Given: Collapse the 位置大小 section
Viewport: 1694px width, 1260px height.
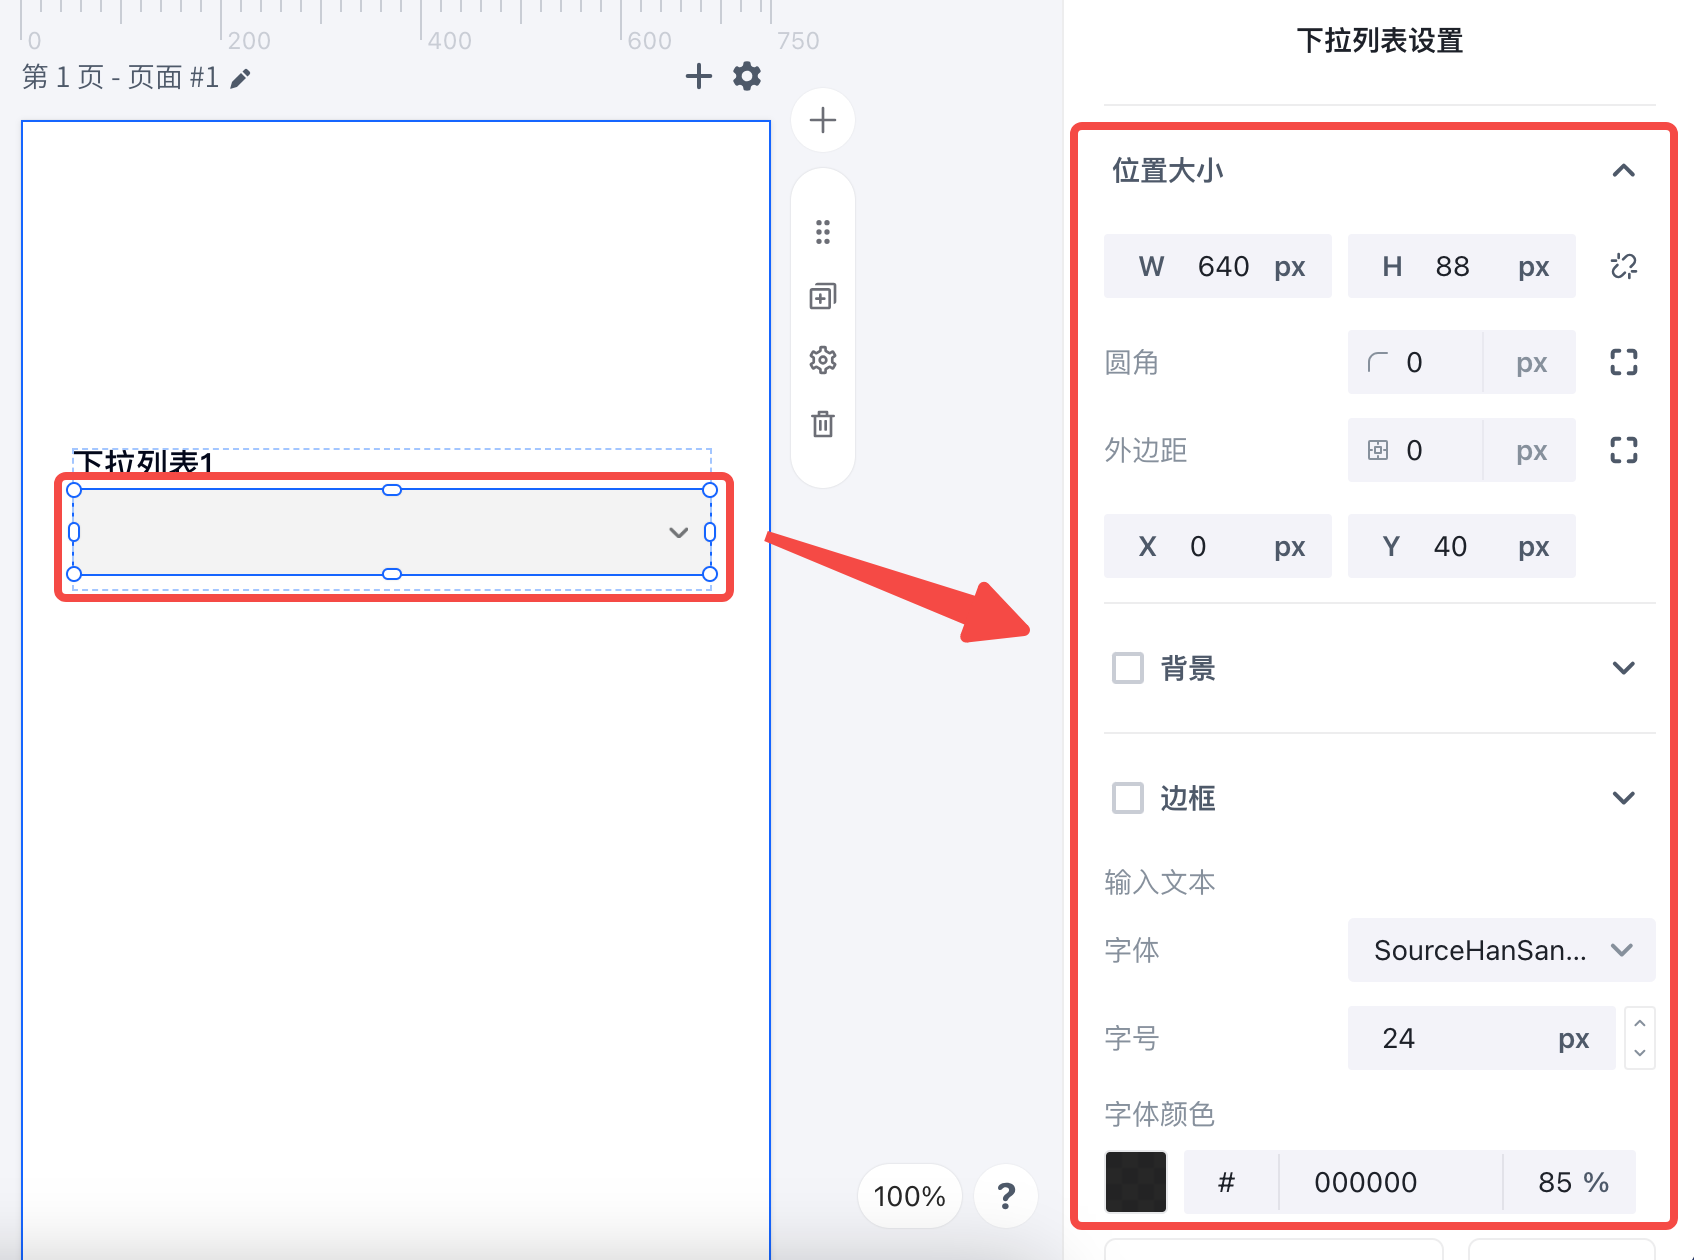Looking at the screenshot, I should (1624, 171).
